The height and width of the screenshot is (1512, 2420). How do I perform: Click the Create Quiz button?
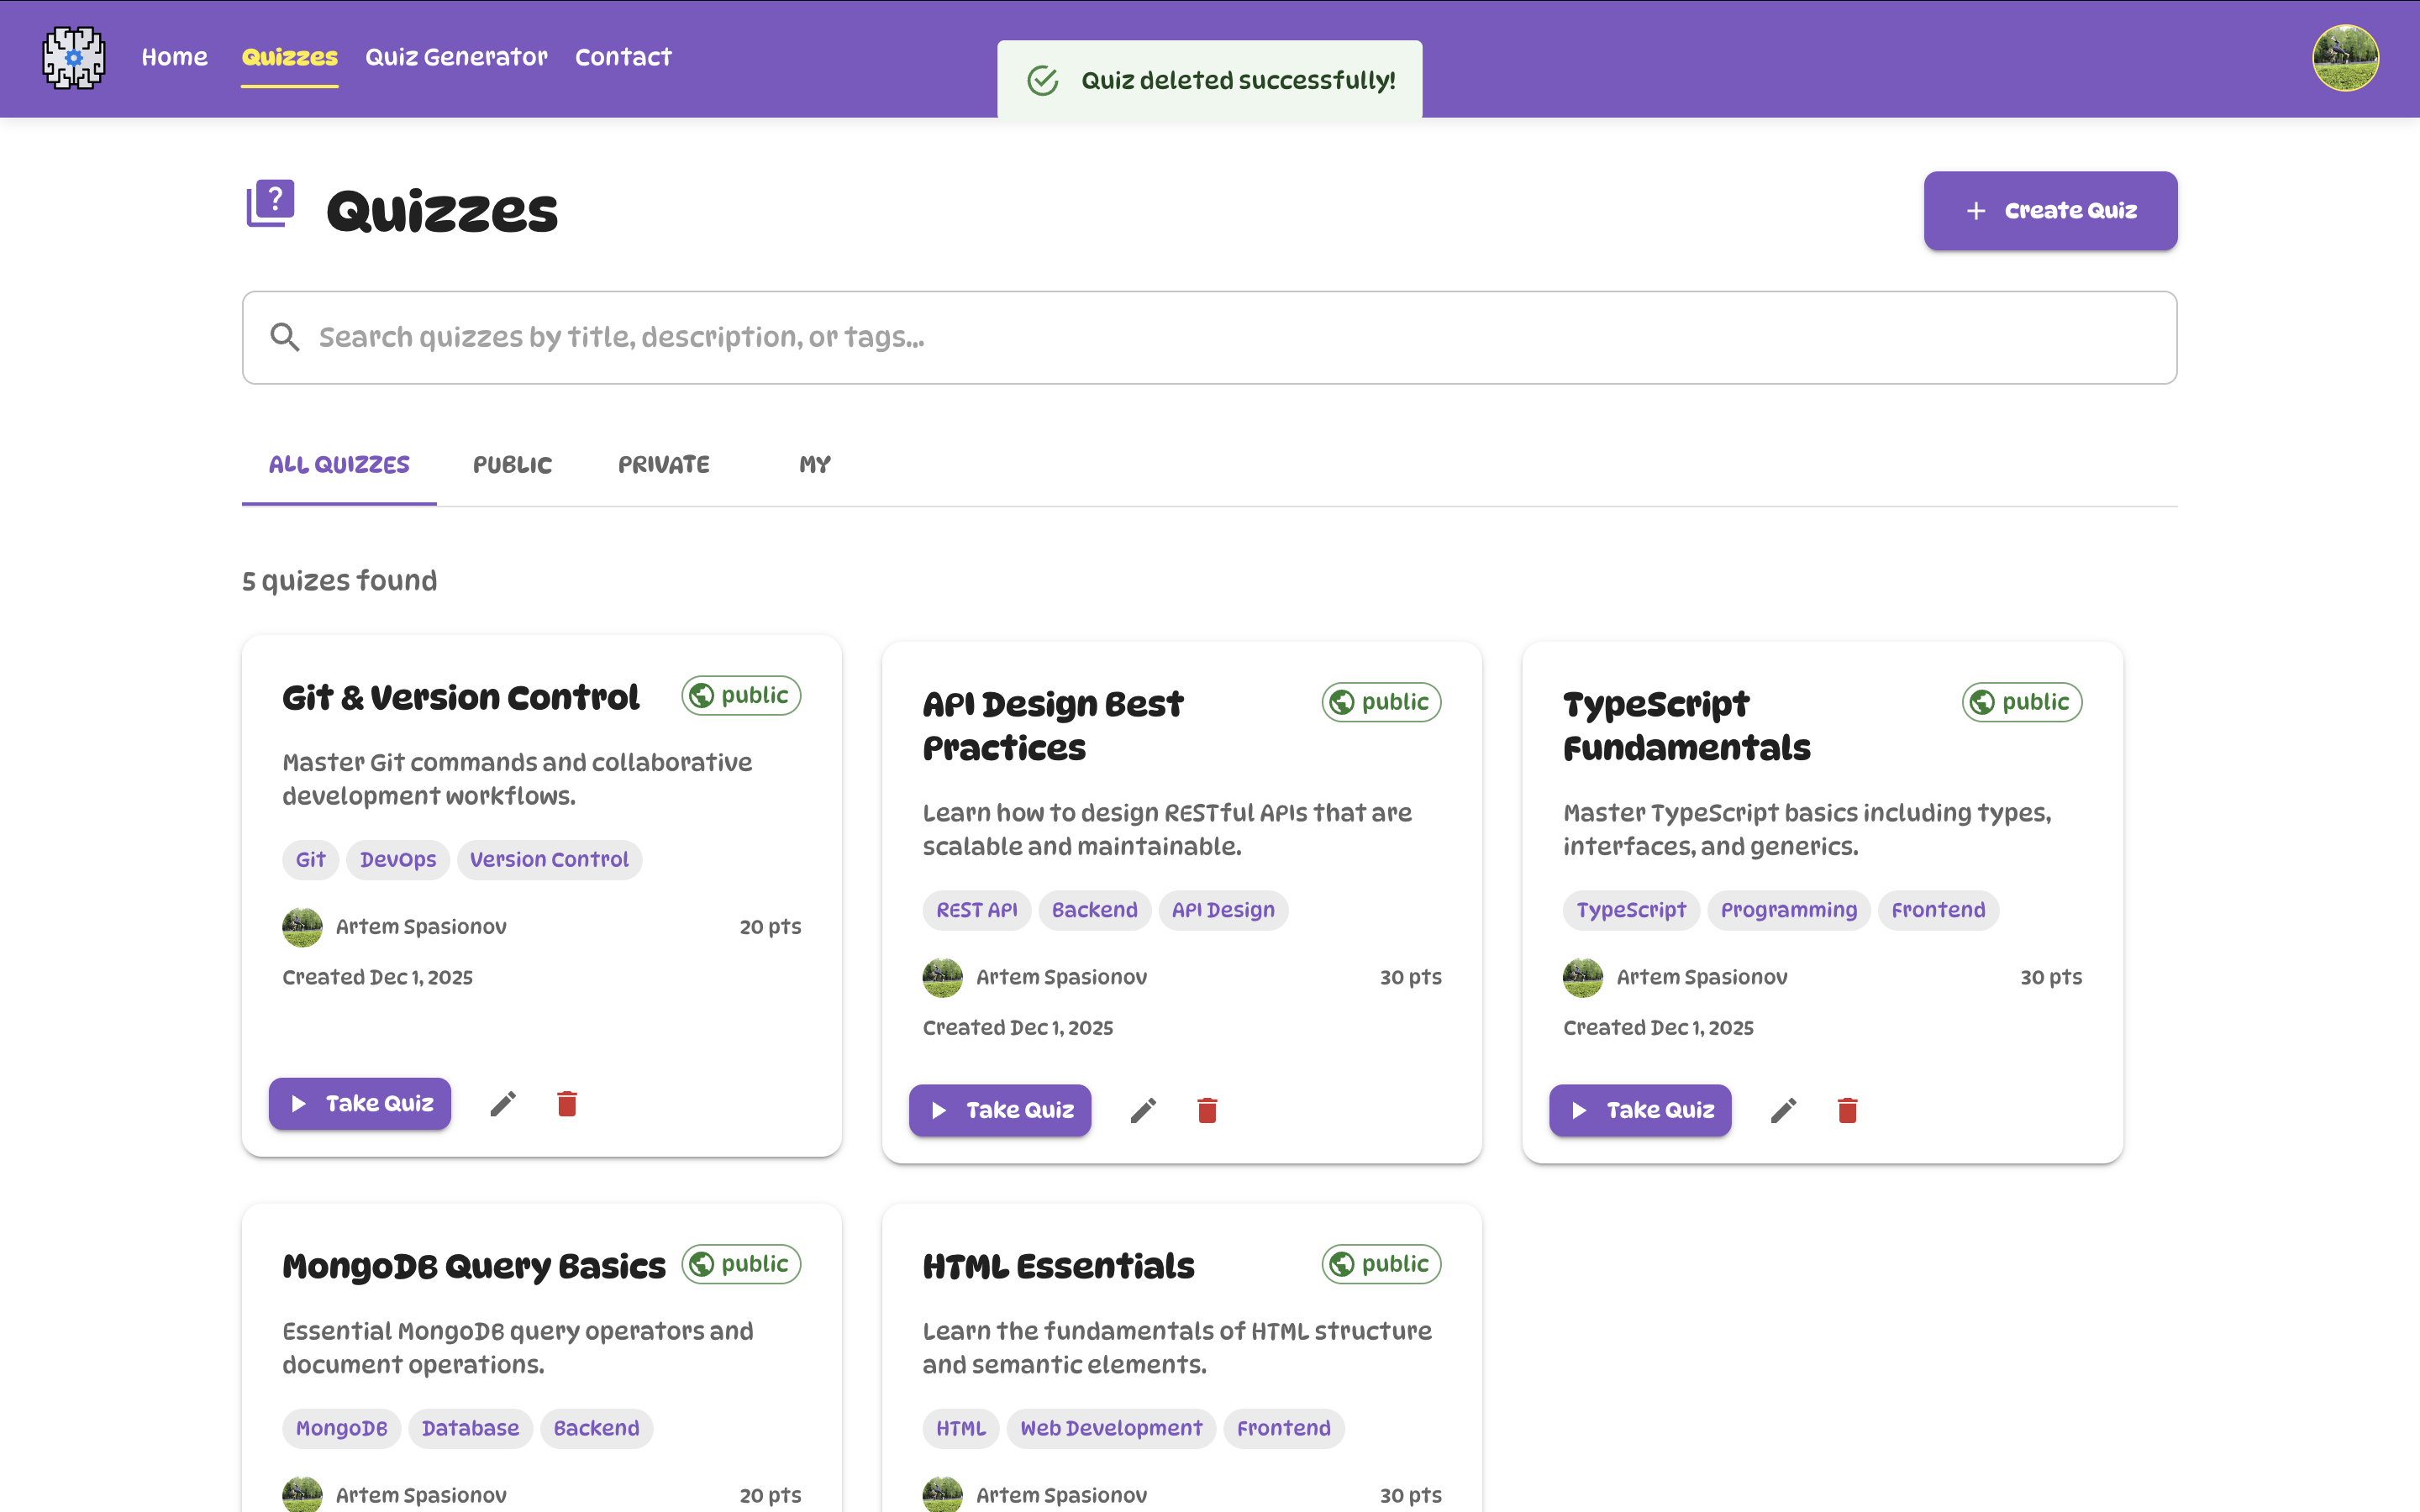tap(2049, 210)
